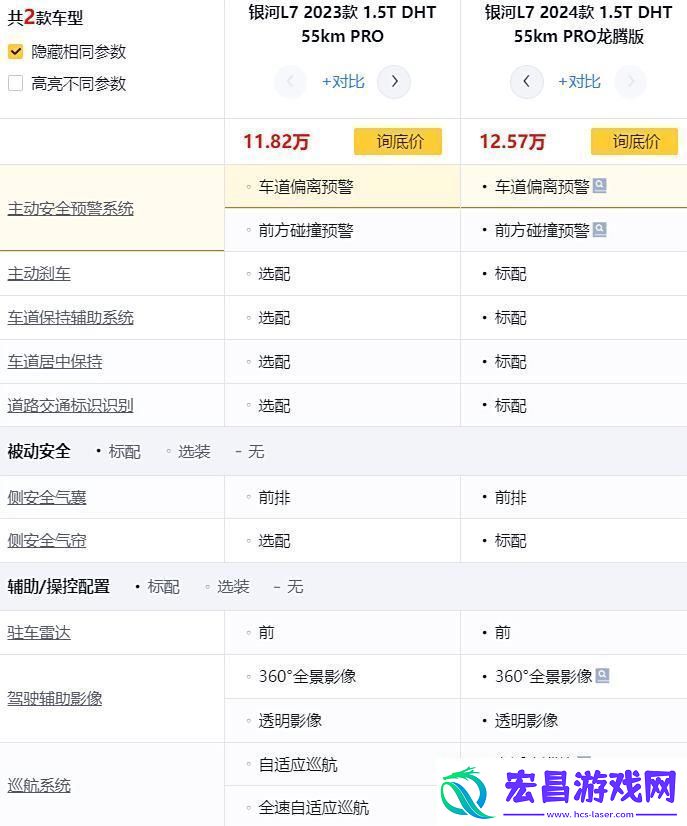Image resolution: width=687 pixels, height=826 pixels.
Task: Select the 银河L7 2023款 1.5T DHT title
Action: 342,24
